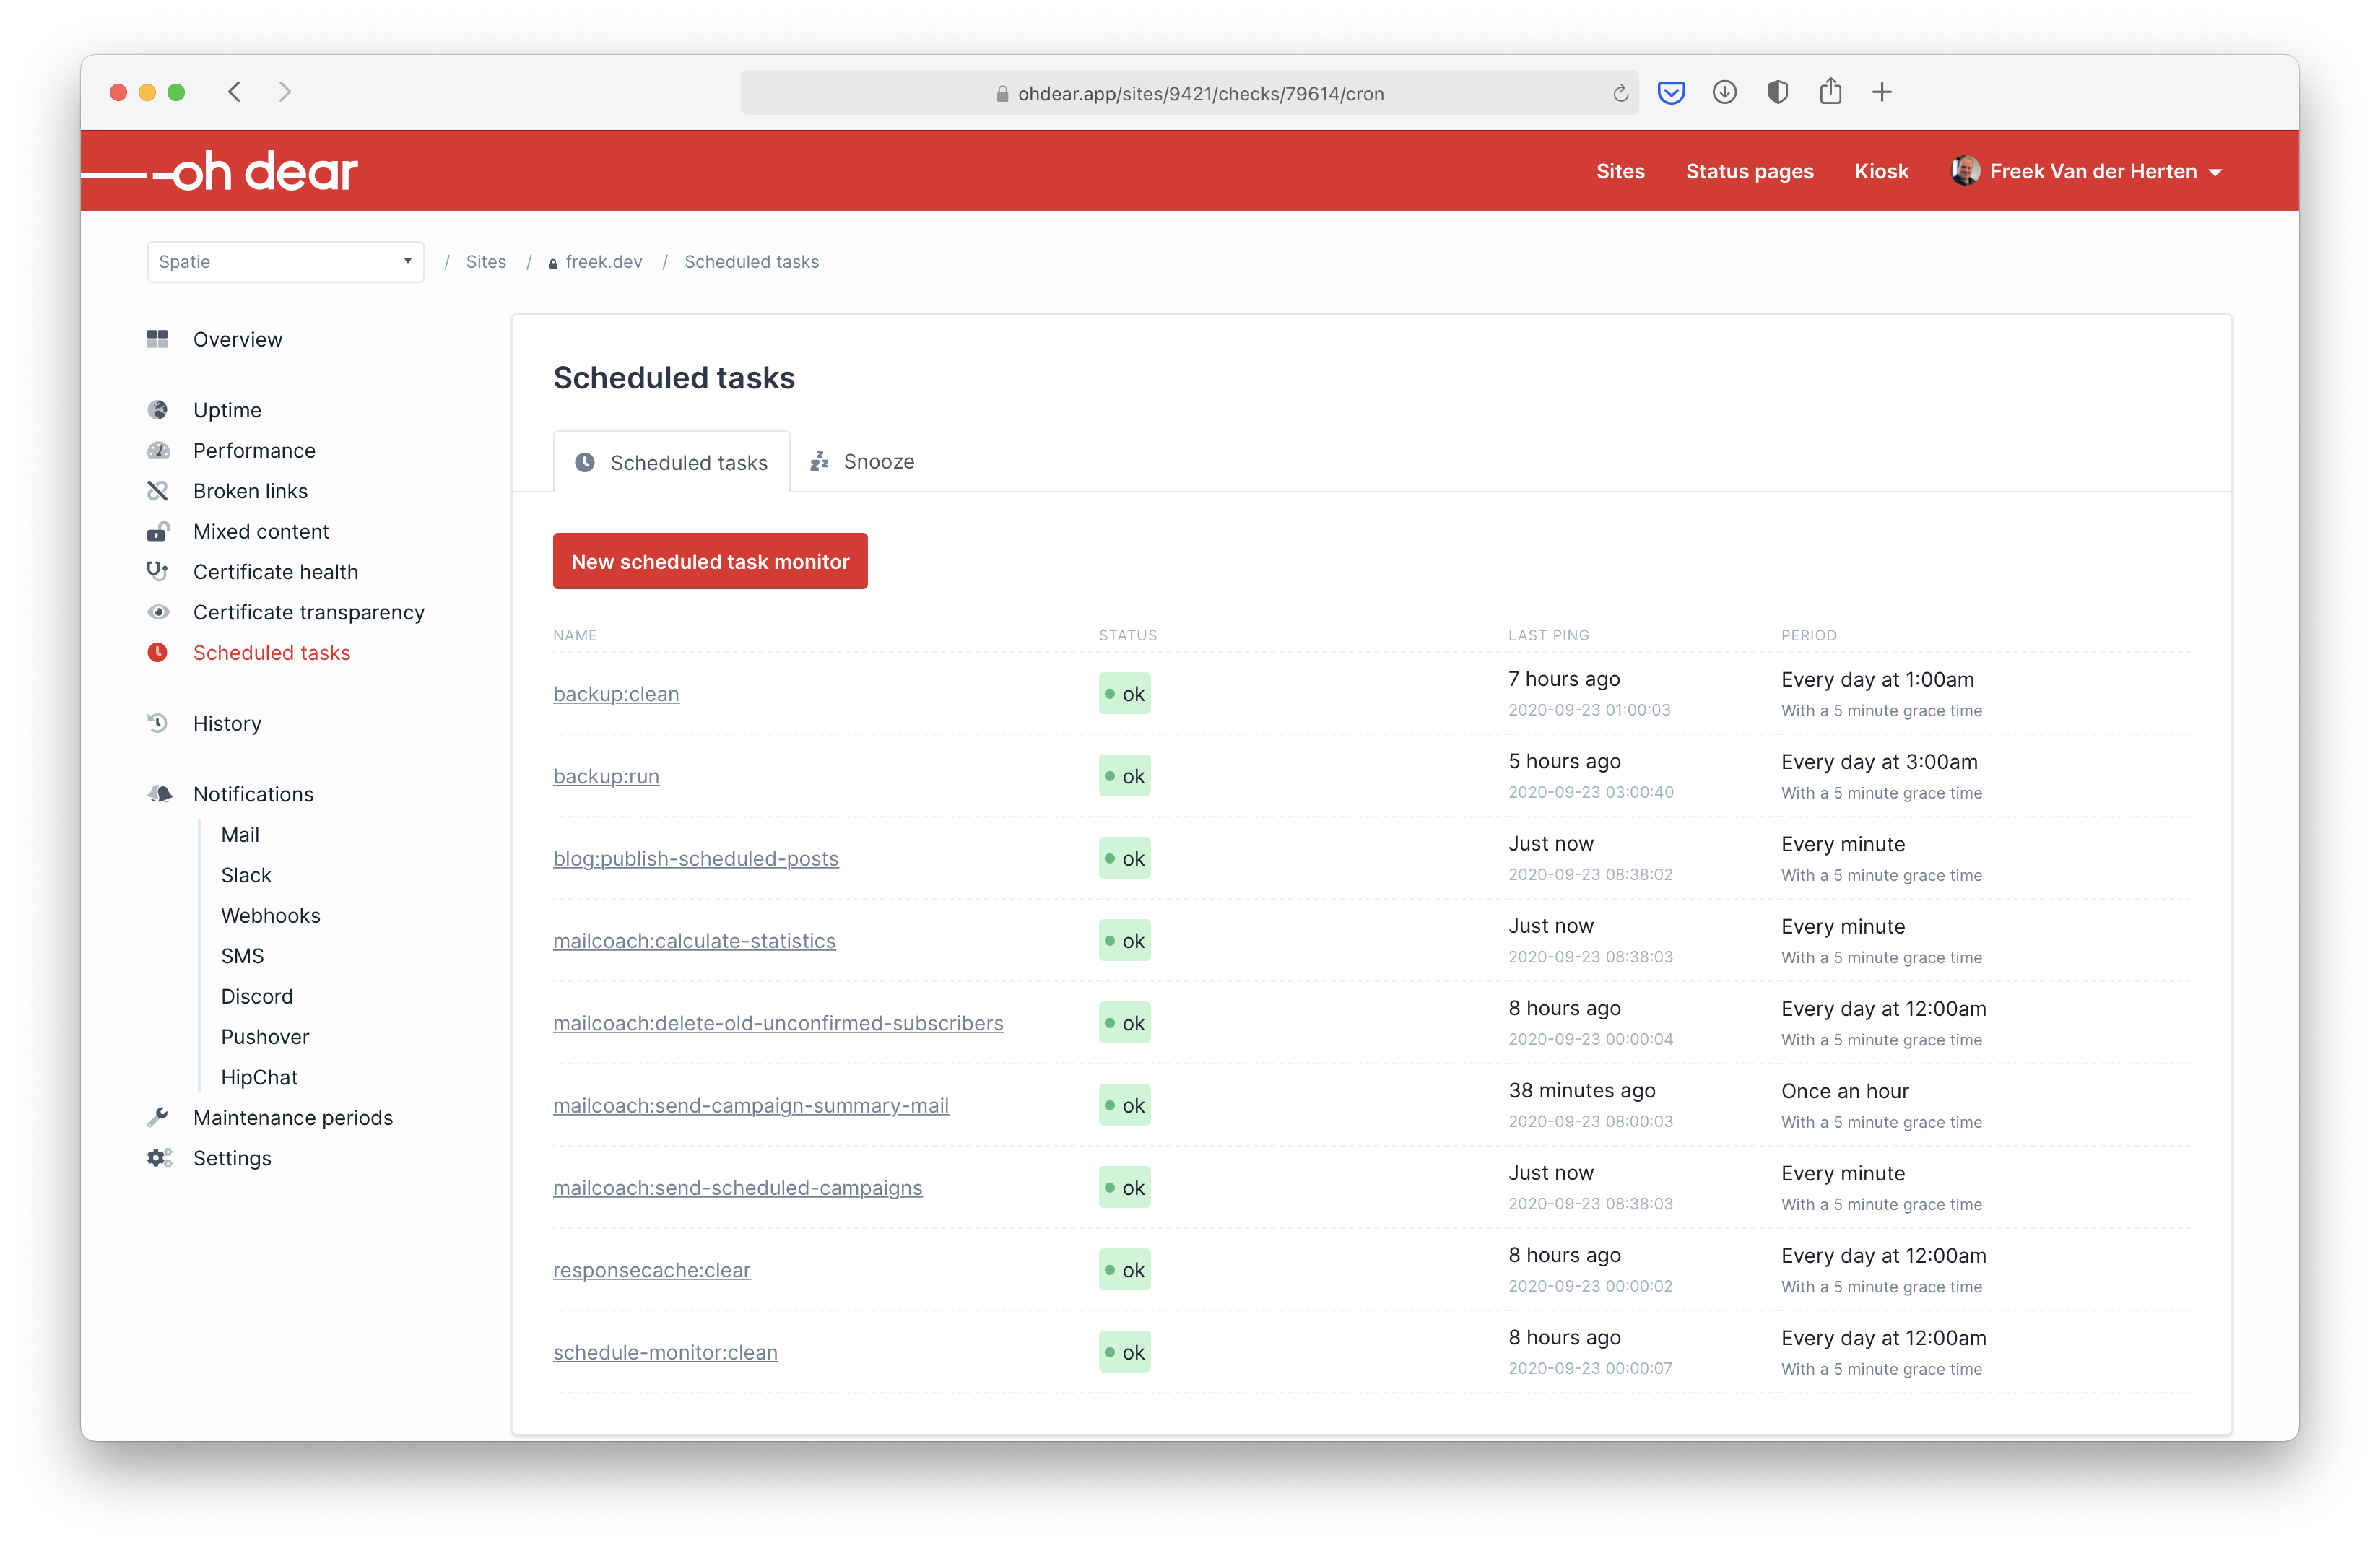Click the clock icon in Scheduled tasks tab
This screenshot has height=1548, width=2380.
click(585, 462)
